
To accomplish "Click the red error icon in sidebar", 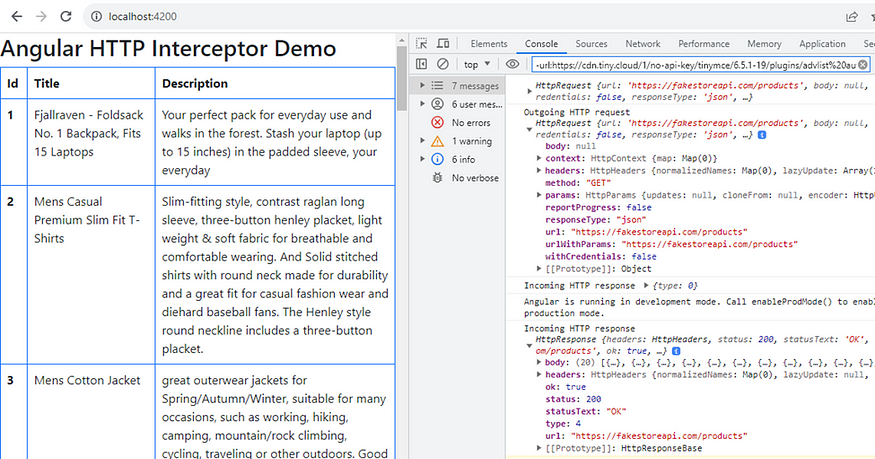I will pos(438,122).
